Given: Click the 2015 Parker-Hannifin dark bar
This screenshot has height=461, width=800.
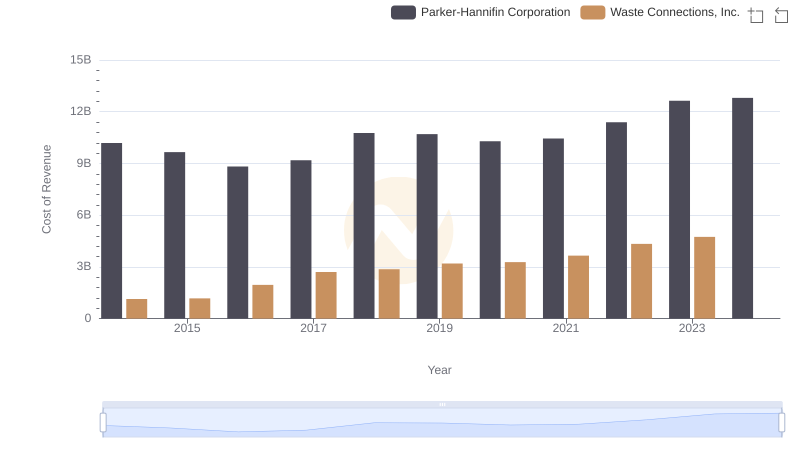Looking at the screenshot, I should [x=174, y=236].
